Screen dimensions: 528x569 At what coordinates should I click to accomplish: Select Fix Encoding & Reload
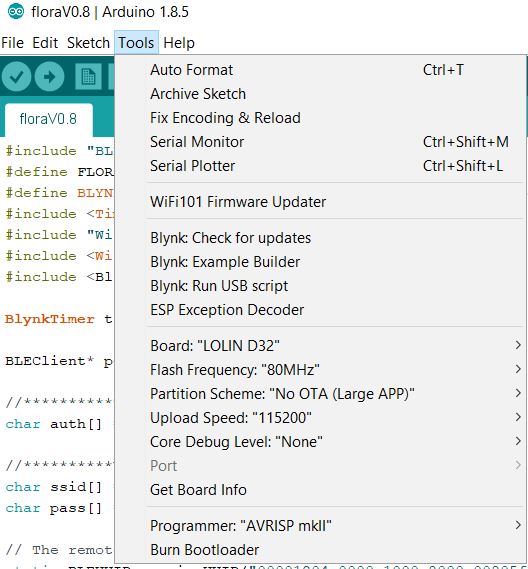[x=320, y=118]
